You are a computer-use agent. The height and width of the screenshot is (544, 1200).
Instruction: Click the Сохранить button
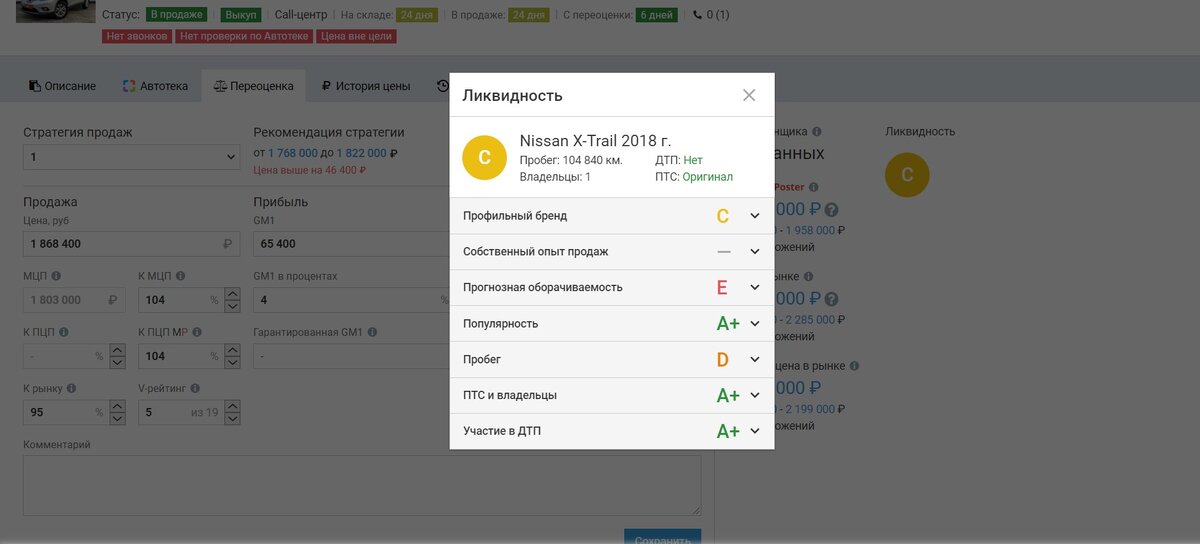click(662, 536)
